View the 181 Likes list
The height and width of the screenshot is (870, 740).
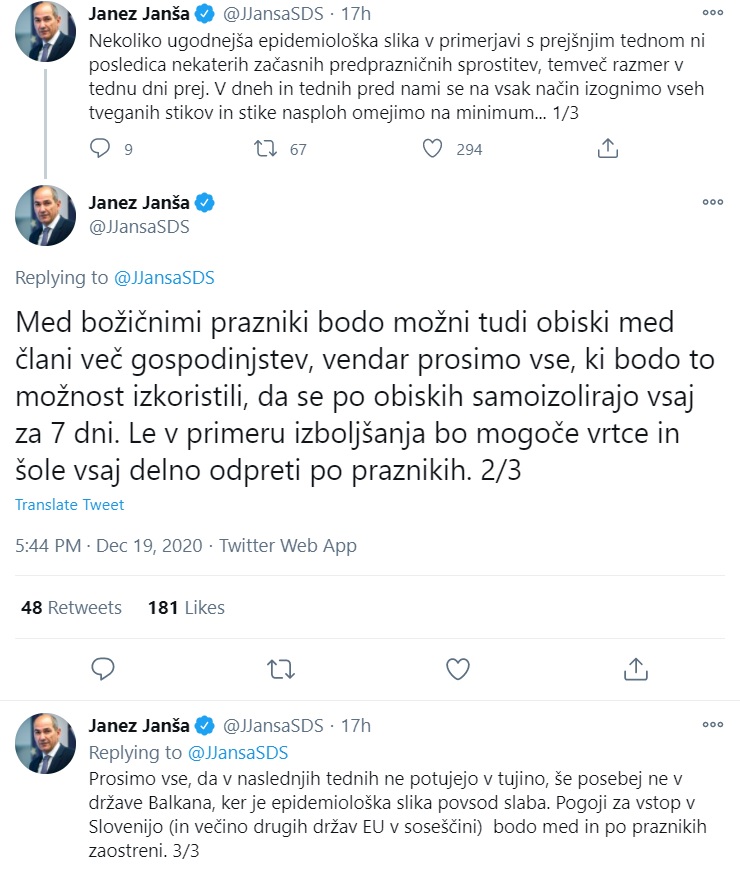pos(186,608)
